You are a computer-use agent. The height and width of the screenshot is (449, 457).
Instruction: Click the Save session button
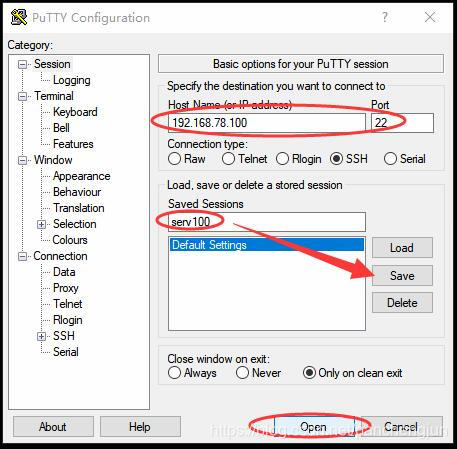[x=402, y=276]
